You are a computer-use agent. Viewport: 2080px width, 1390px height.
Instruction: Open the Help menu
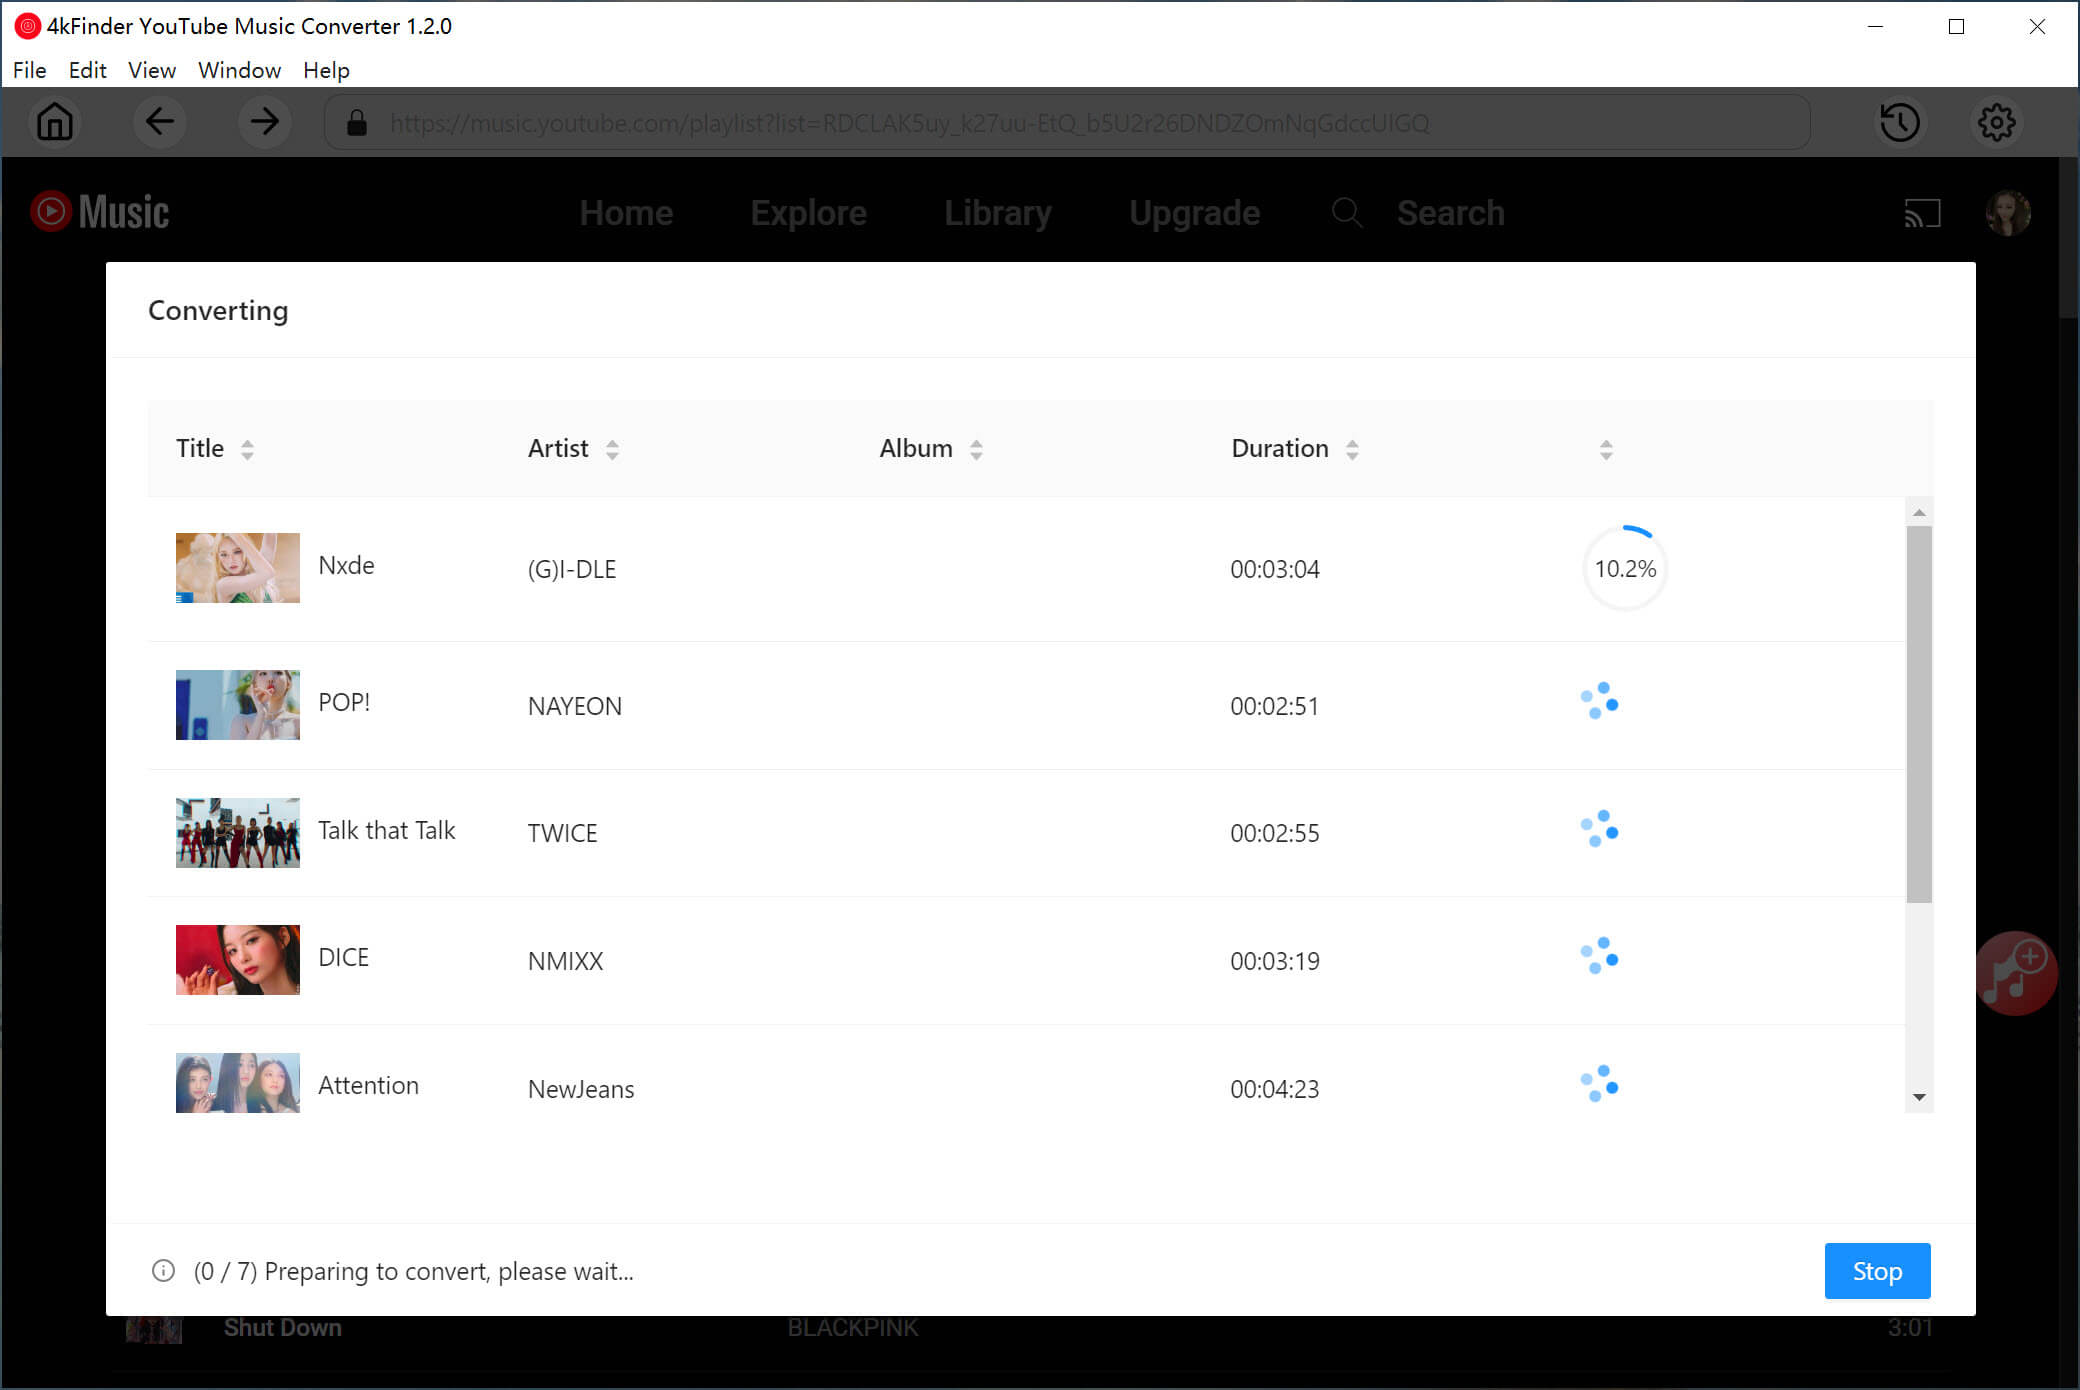pos(325,69)
